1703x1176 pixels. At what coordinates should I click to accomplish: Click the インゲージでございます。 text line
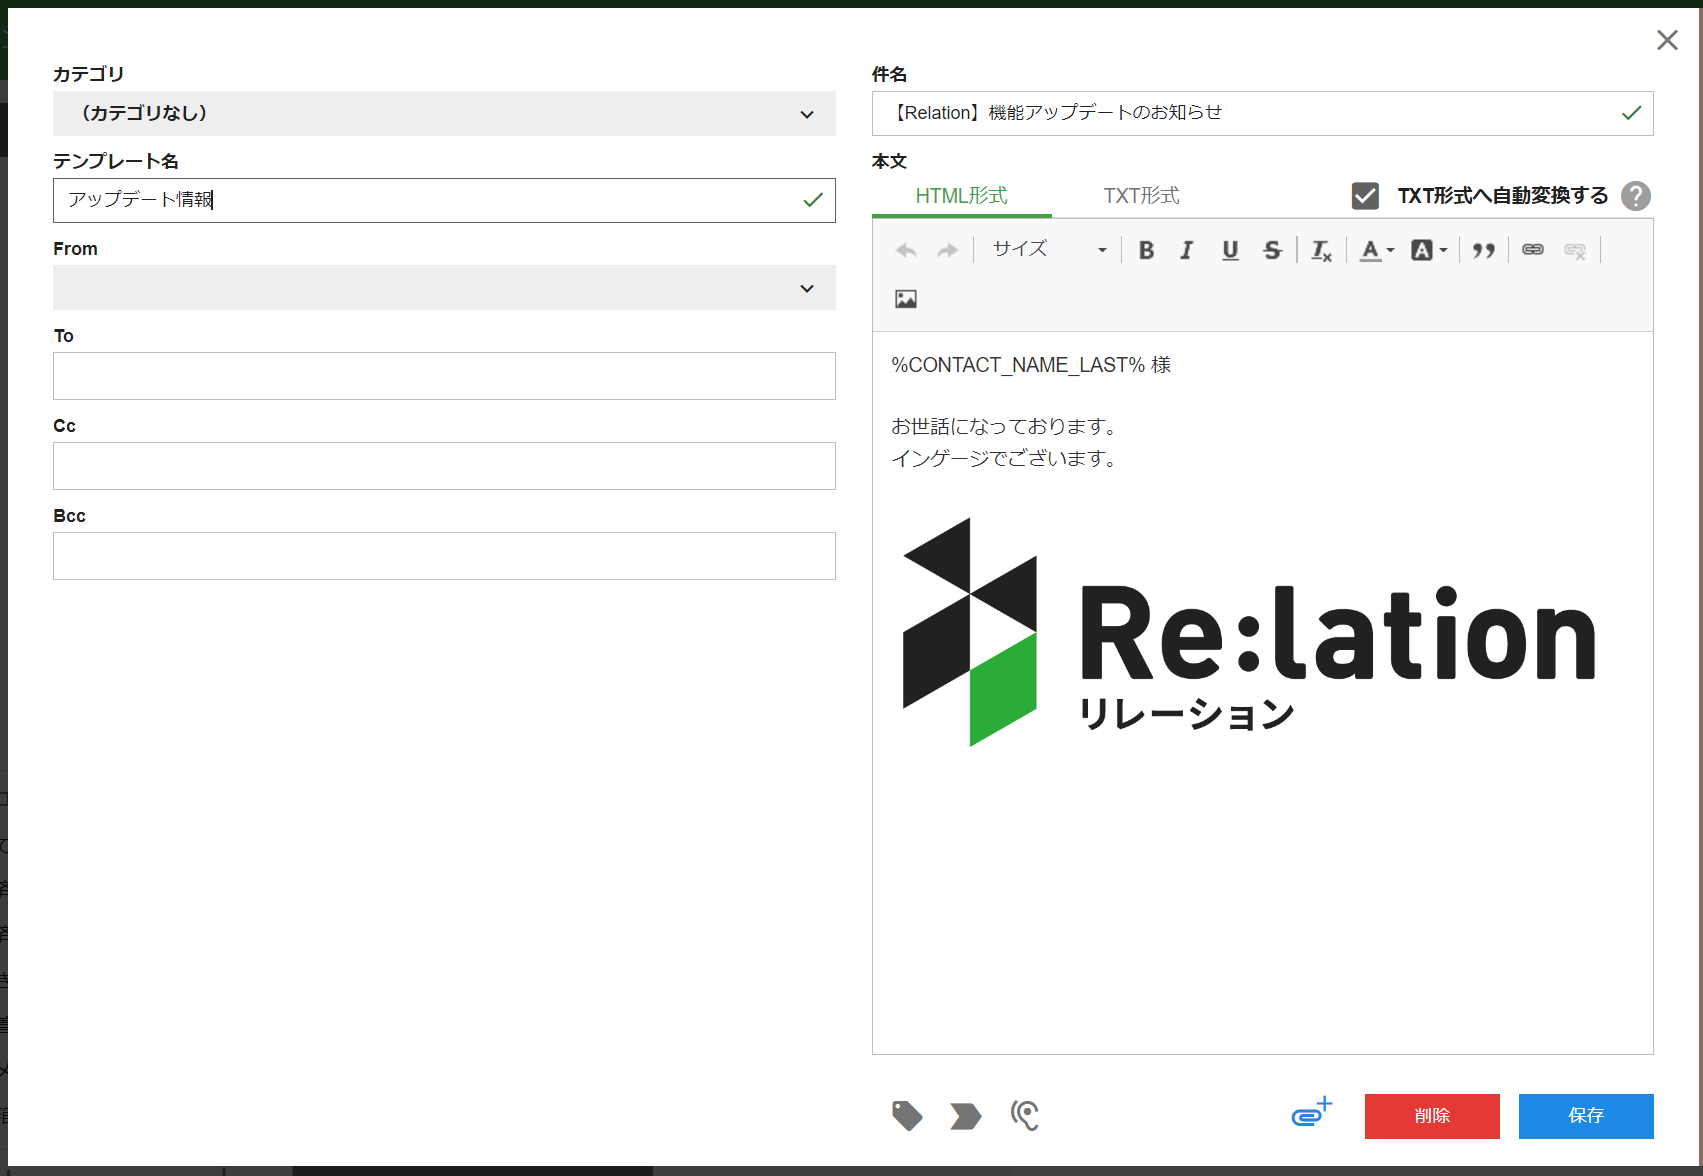pos(1005,459)
